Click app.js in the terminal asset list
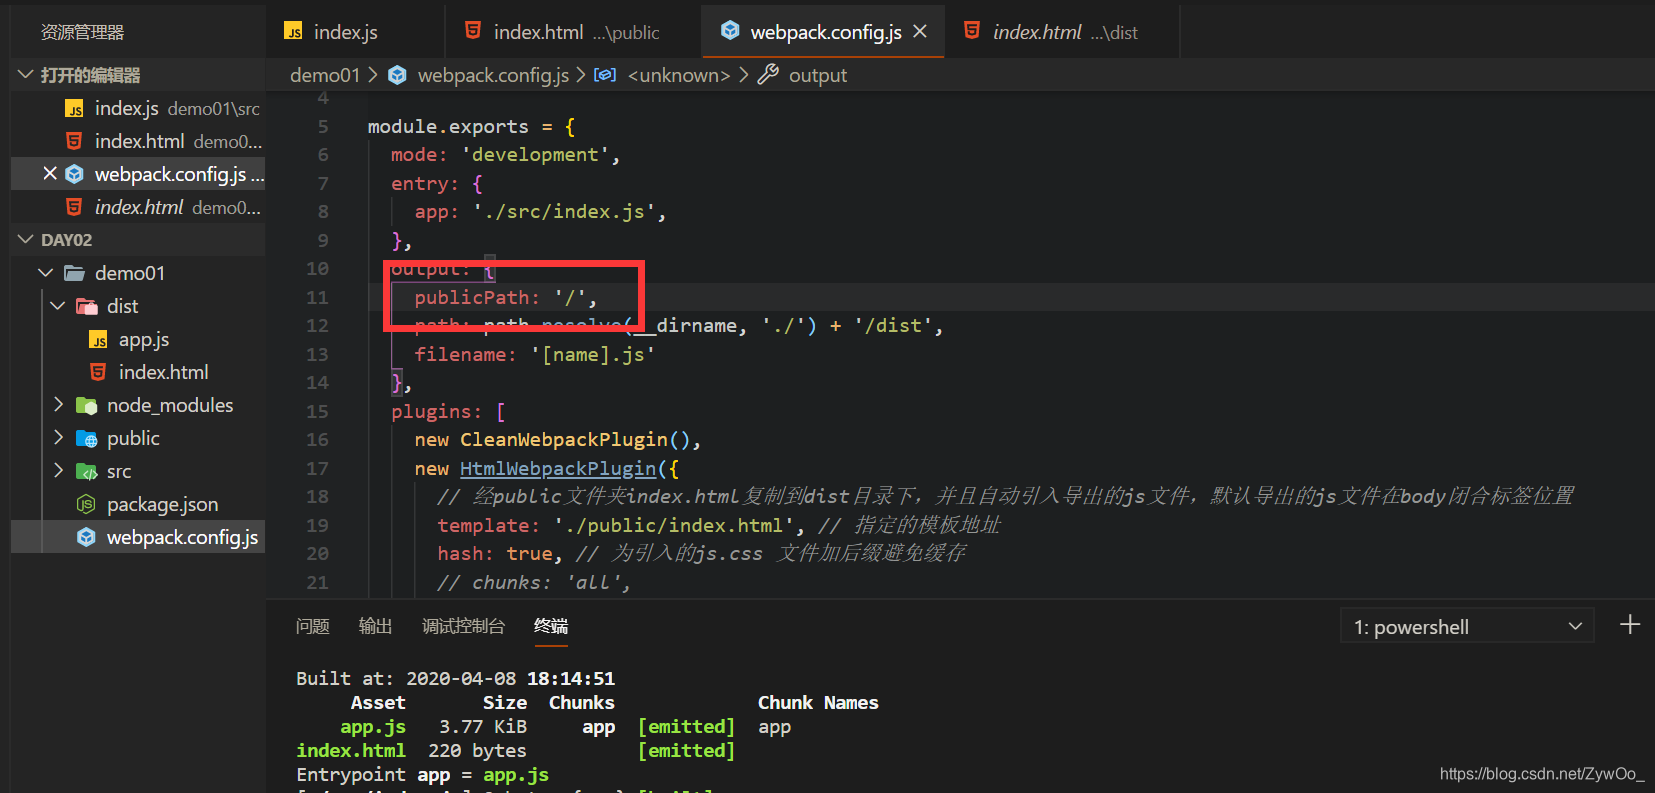Screen dimensions: 1655x793 tap(373, 727)
